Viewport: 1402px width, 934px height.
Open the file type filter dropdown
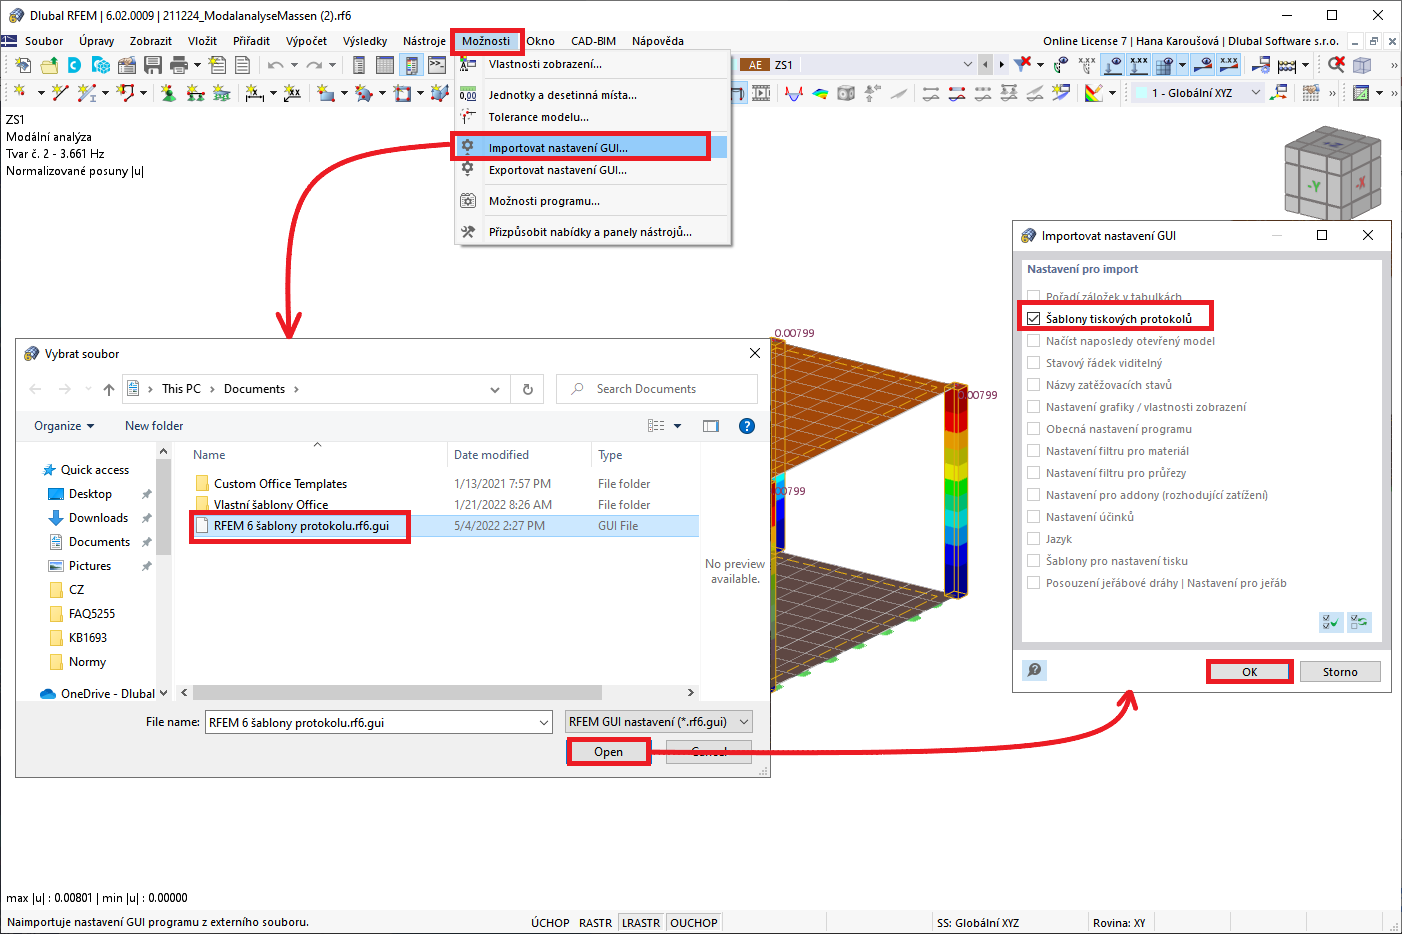660,722
